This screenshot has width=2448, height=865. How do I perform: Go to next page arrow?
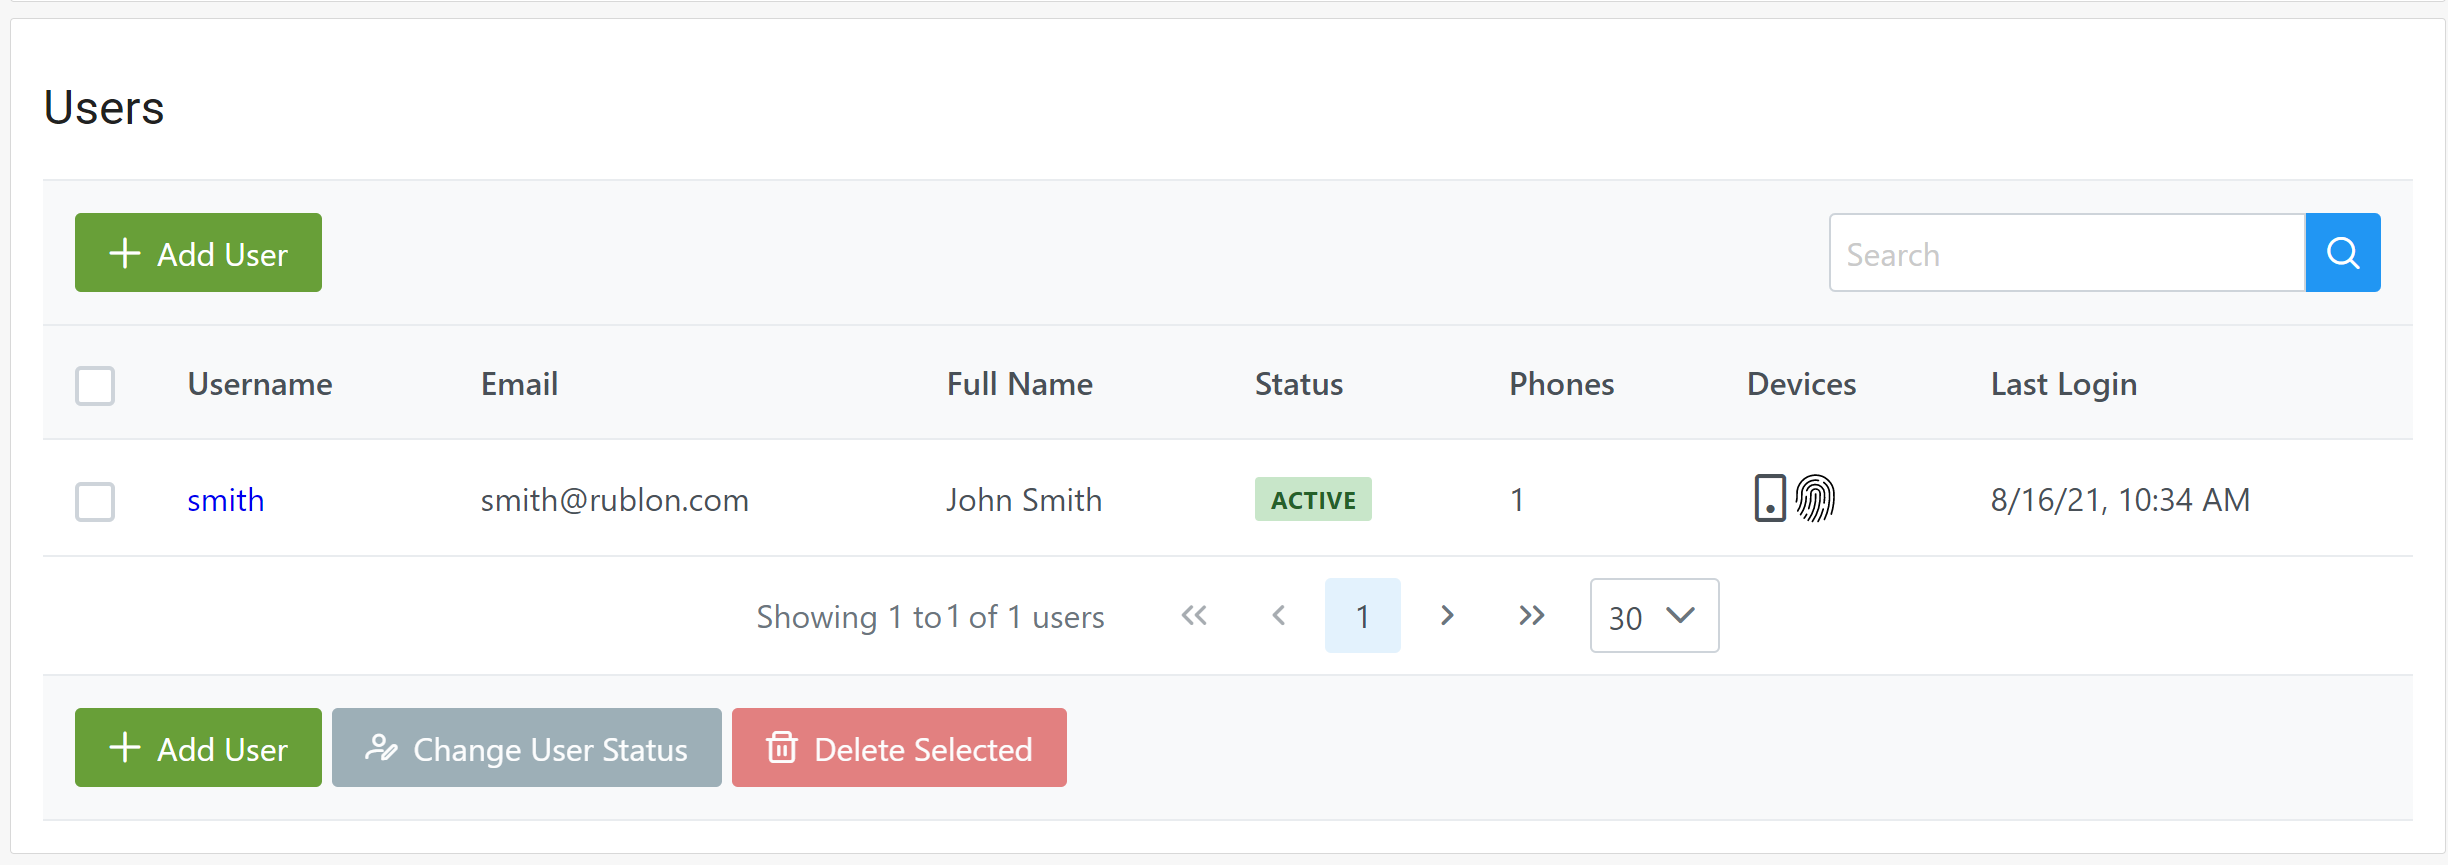coord(1447,616)
